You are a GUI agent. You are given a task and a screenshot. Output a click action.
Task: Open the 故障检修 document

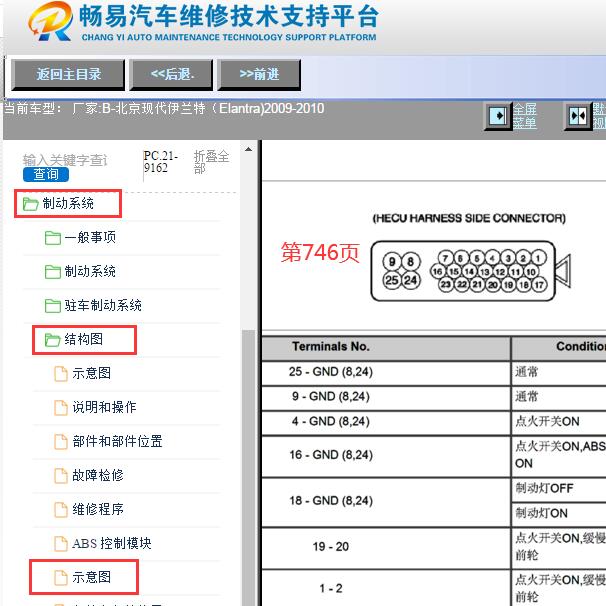(98, 475)
